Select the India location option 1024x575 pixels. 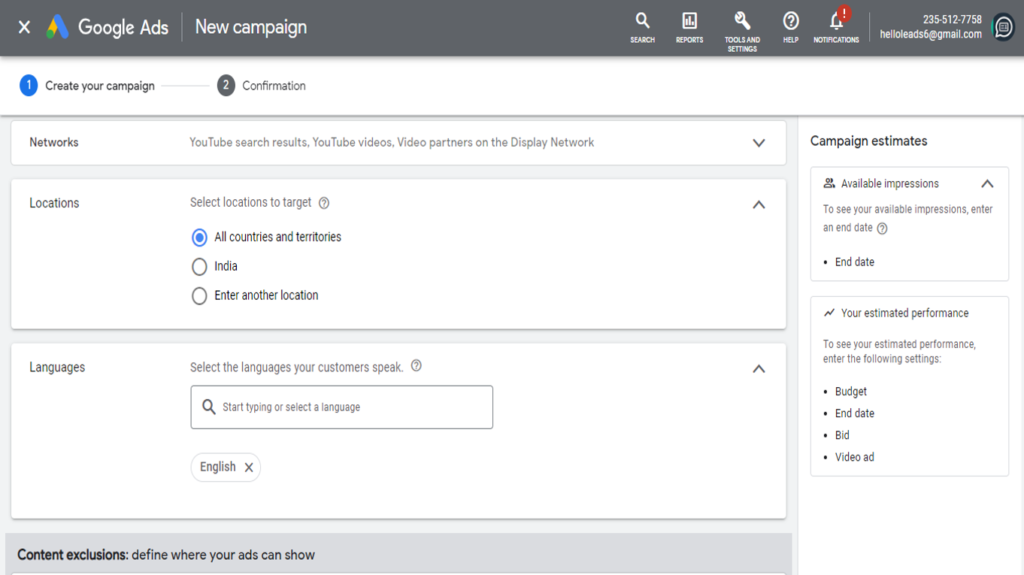(199, 267)
